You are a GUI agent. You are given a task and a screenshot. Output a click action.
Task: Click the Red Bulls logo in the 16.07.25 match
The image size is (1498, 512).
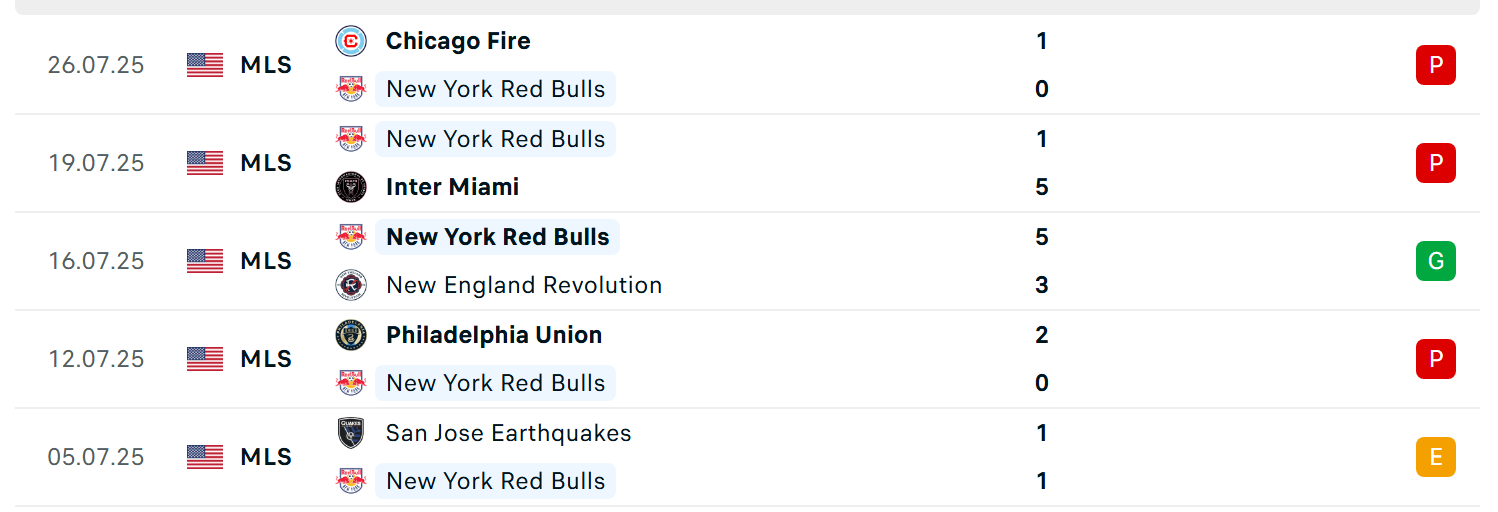point(351,237)
